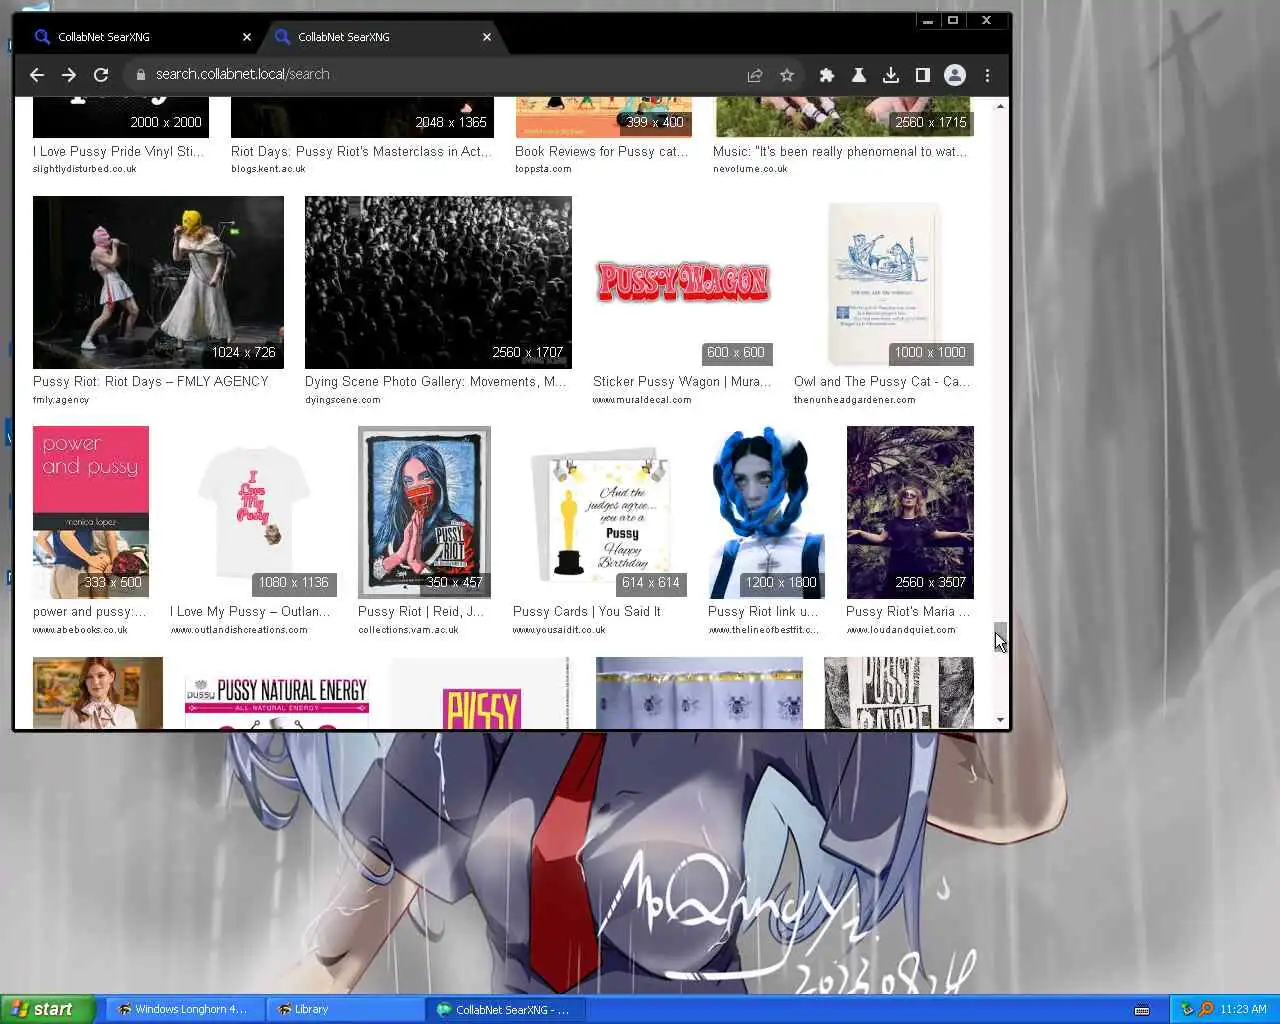Open the Oscar statue birthday card thumbnail
The image size is (1280, 1024).
pos(600,512)
